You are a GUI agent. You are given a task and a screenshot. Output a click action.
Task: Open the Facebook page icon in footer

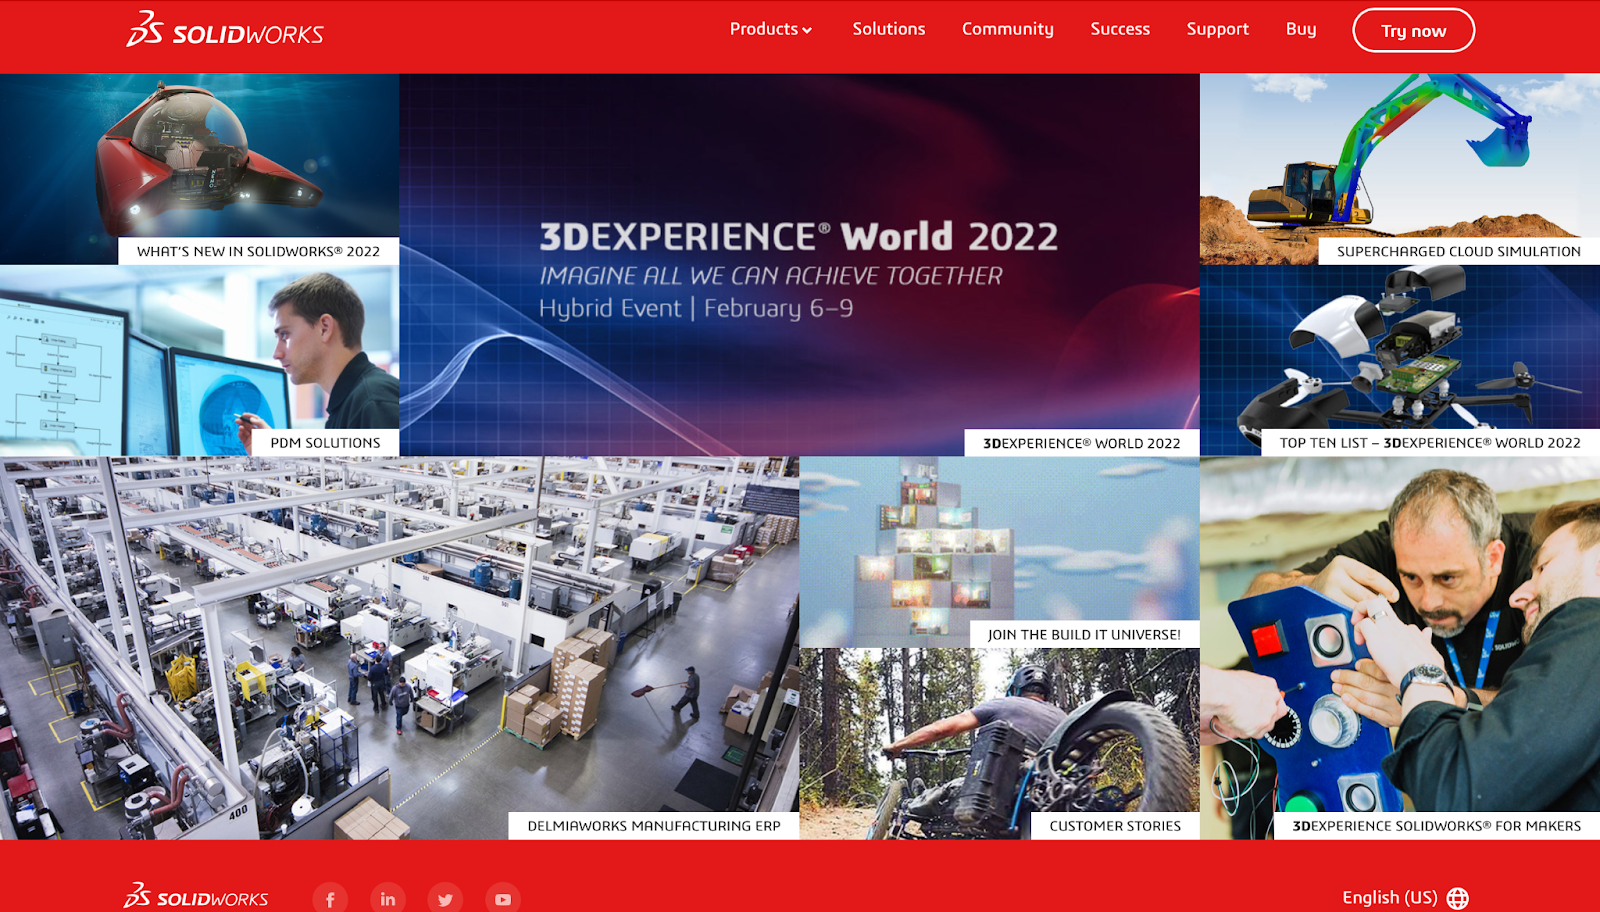tap(330, 899)
